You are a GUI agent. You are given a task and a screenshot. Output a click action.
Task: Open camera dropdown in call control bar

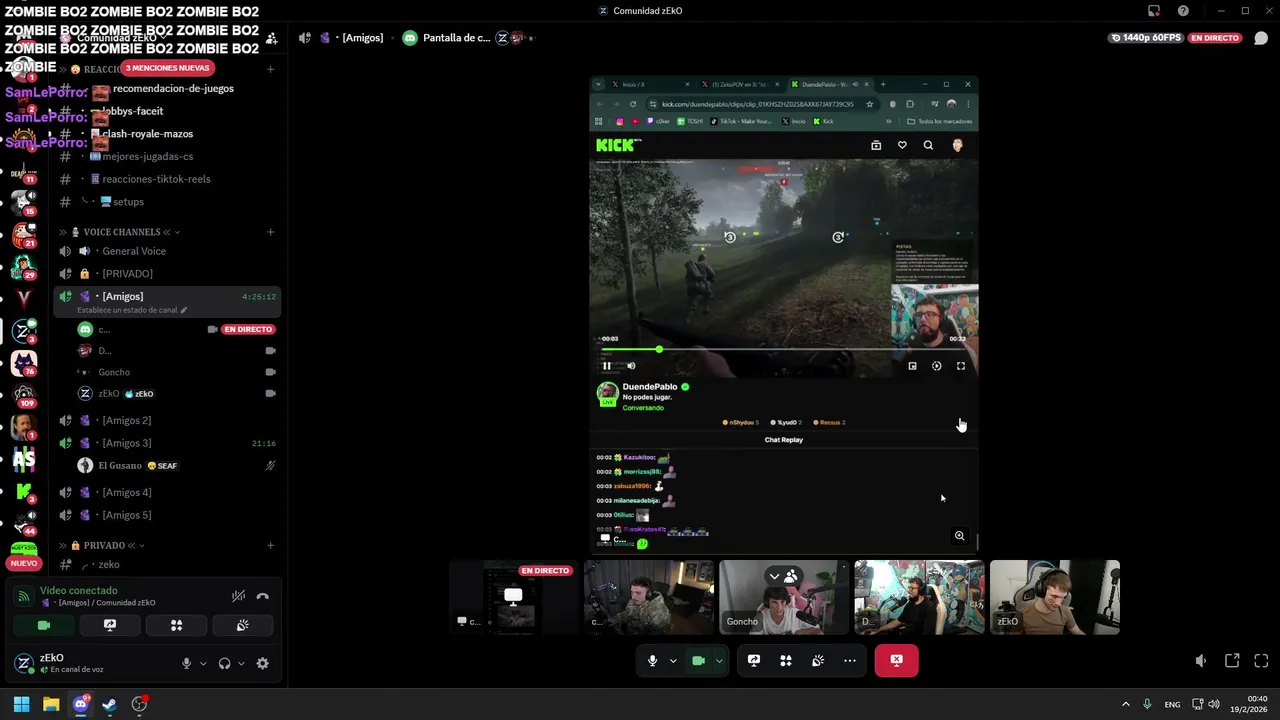[x=719, y=660]
